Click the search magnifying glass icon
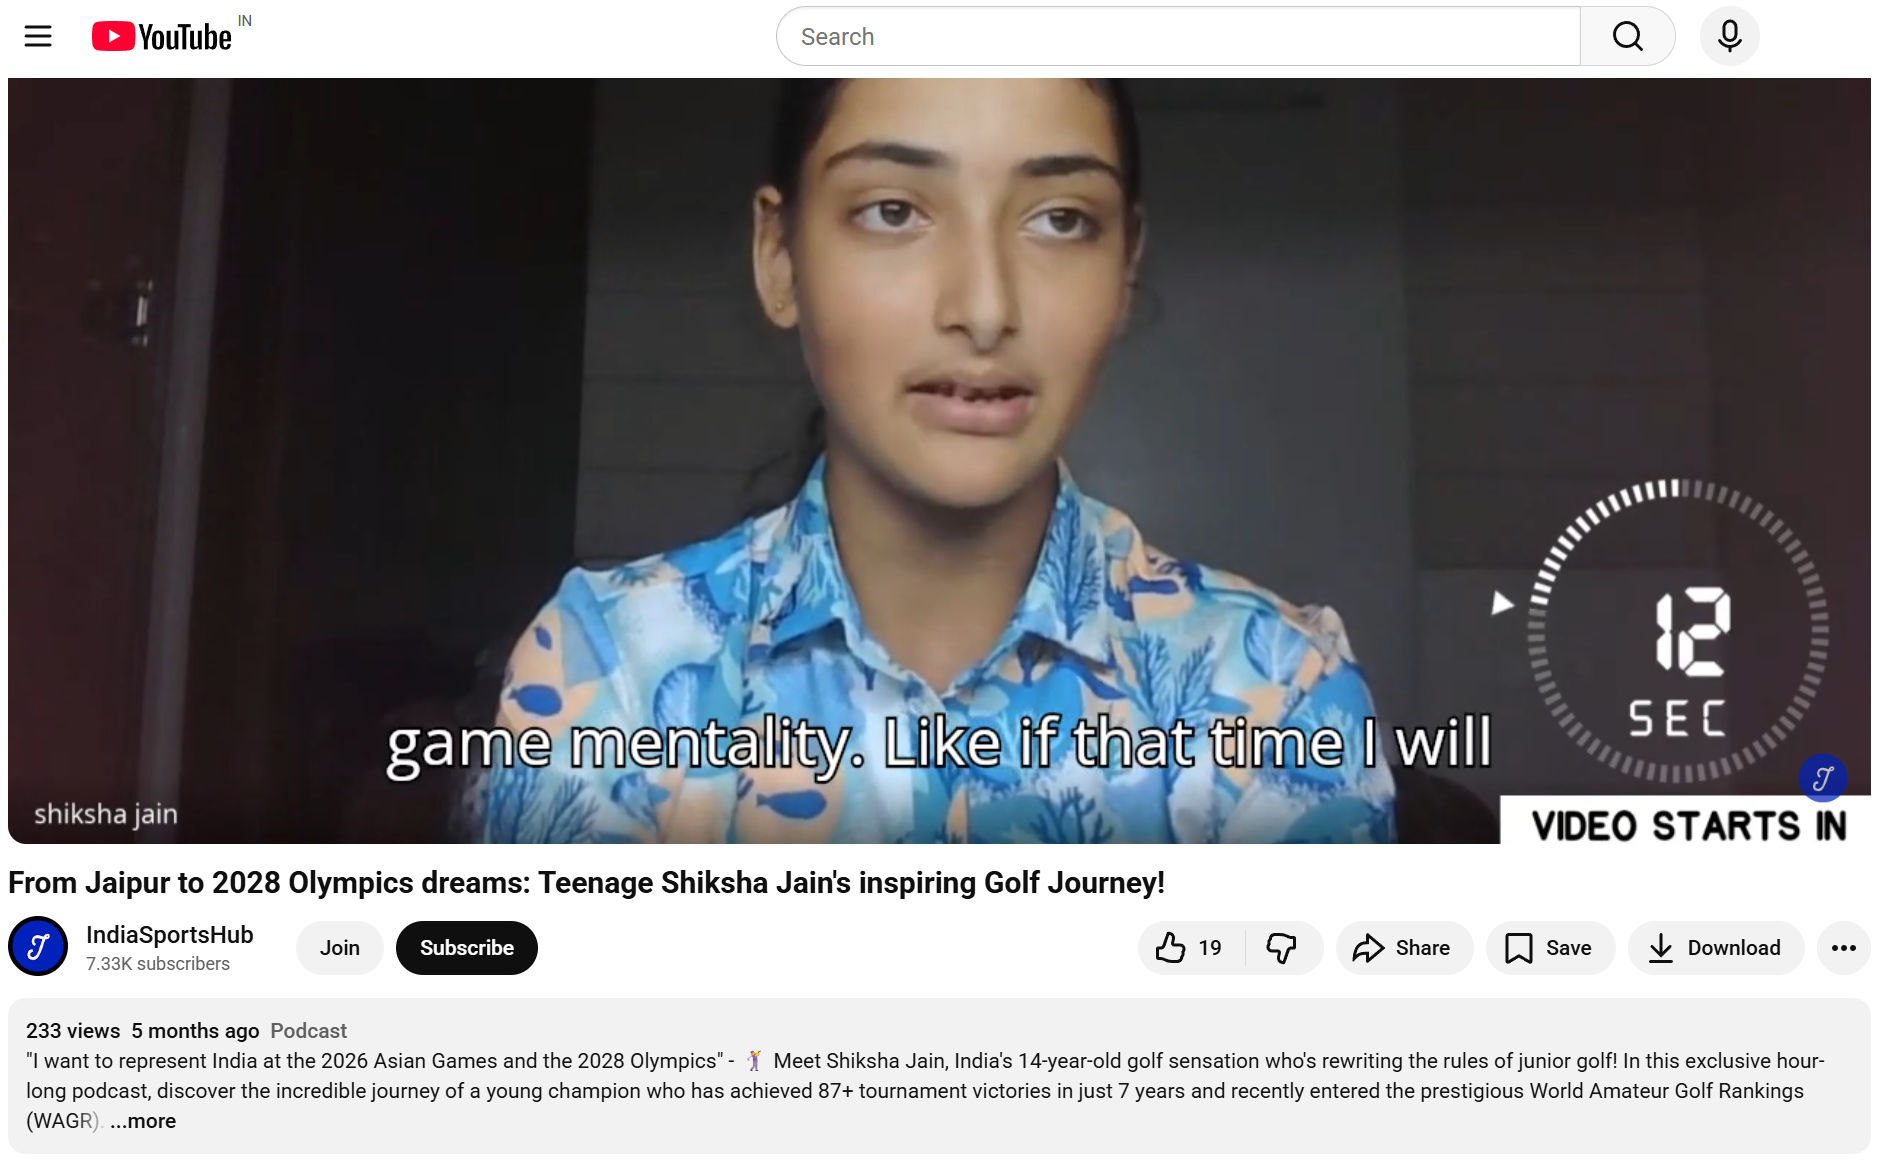Screen dimensions: 1878x1165 tap(1627, 36)
